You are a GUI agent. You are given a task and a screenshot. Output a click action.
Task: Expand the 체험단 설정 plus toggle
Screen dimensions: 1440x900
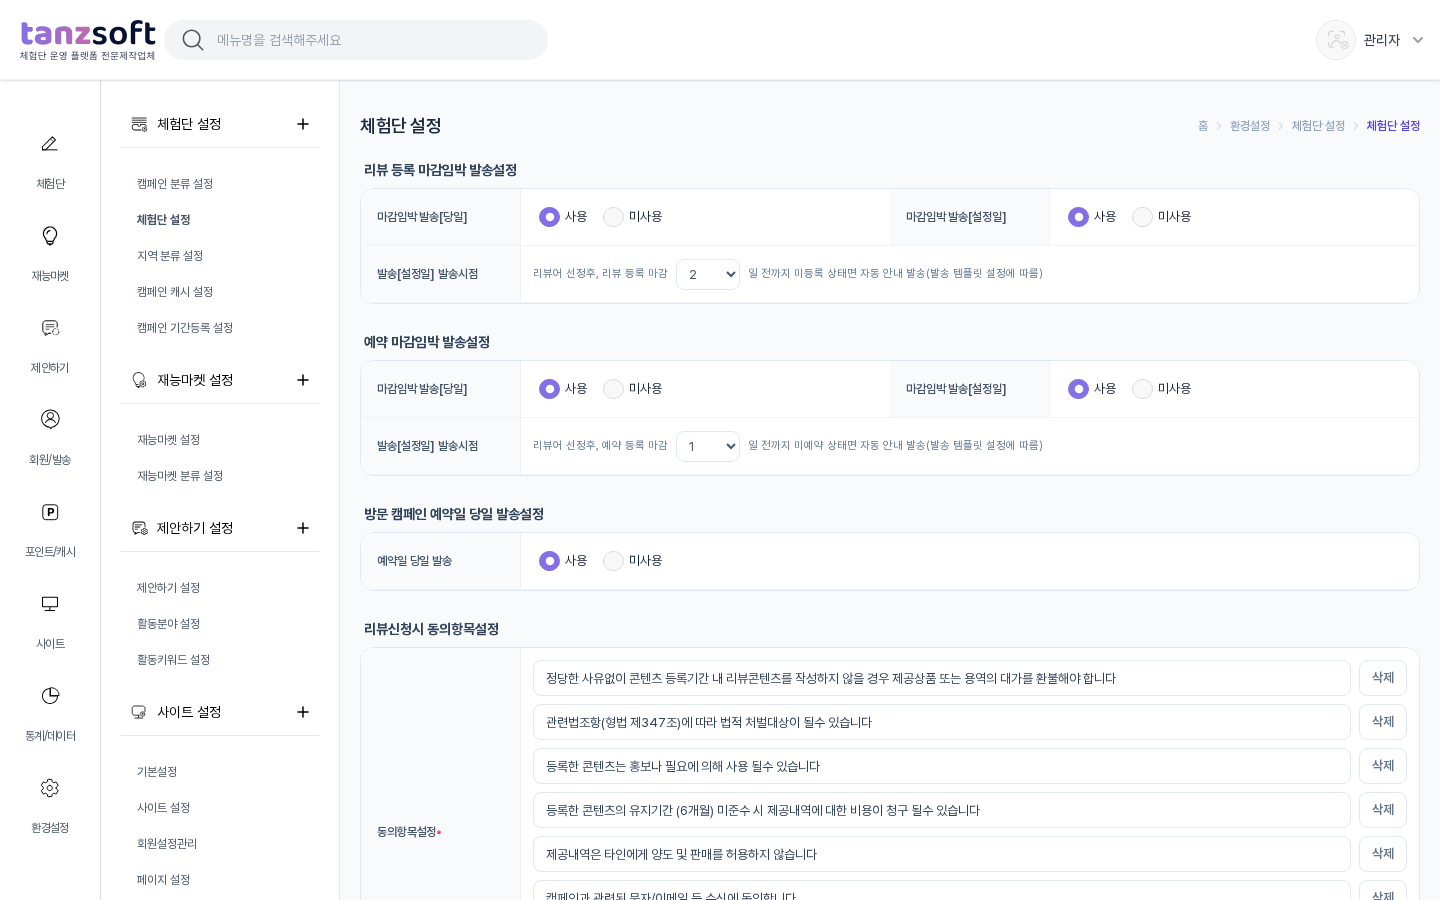303,124
